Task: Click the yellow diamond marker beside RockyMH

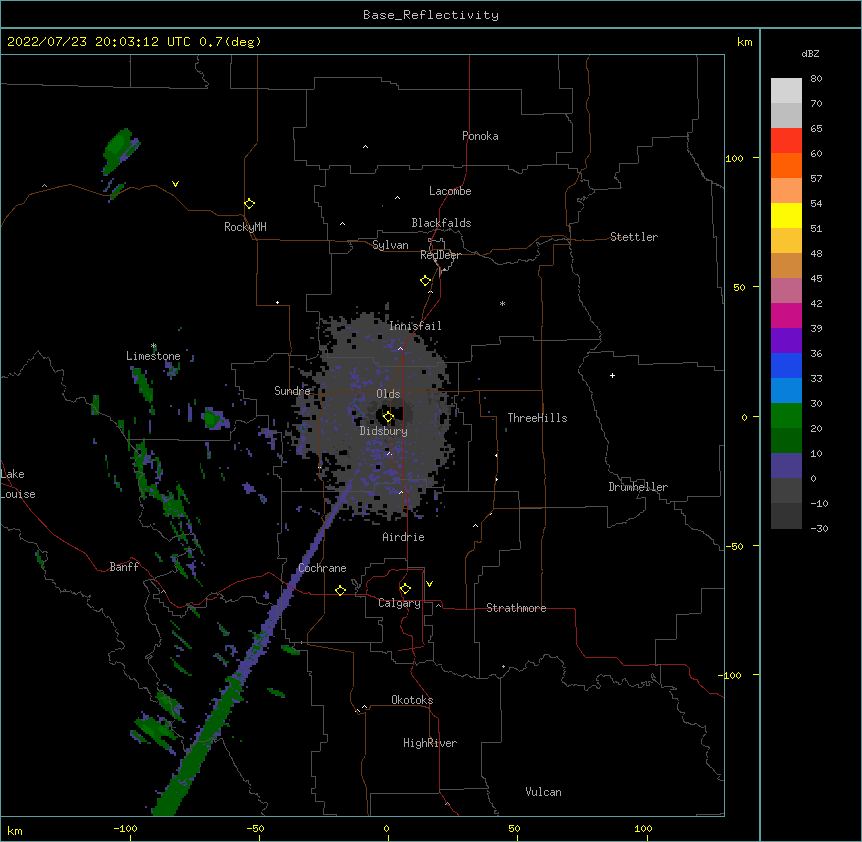Action: click(249, 204)
